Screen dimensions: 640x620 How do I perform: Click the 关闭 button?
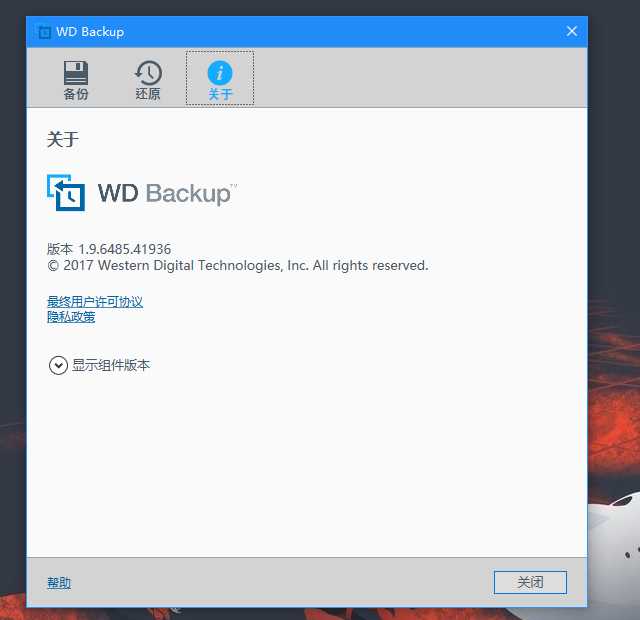coord(530,582)
